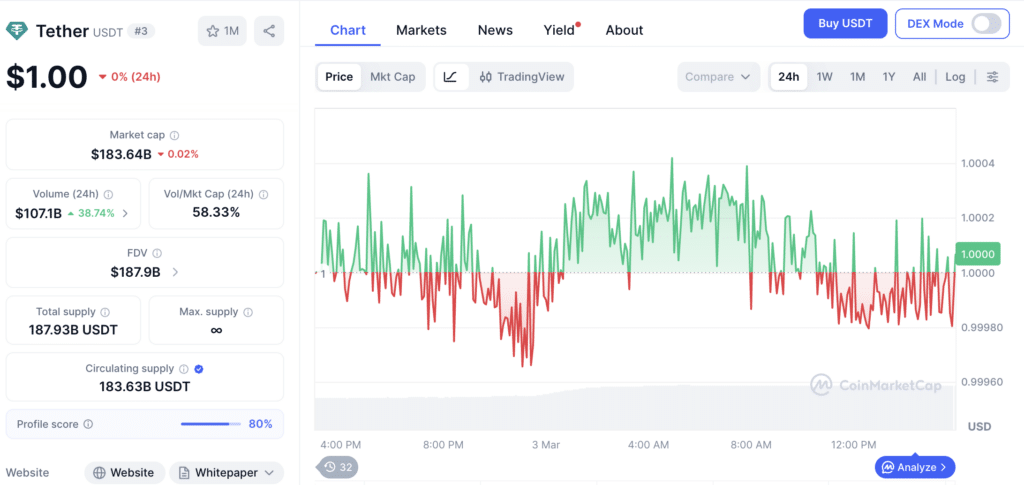Click the Tether logo icon
Screen dimensions: 1024x485
(17, 31)
